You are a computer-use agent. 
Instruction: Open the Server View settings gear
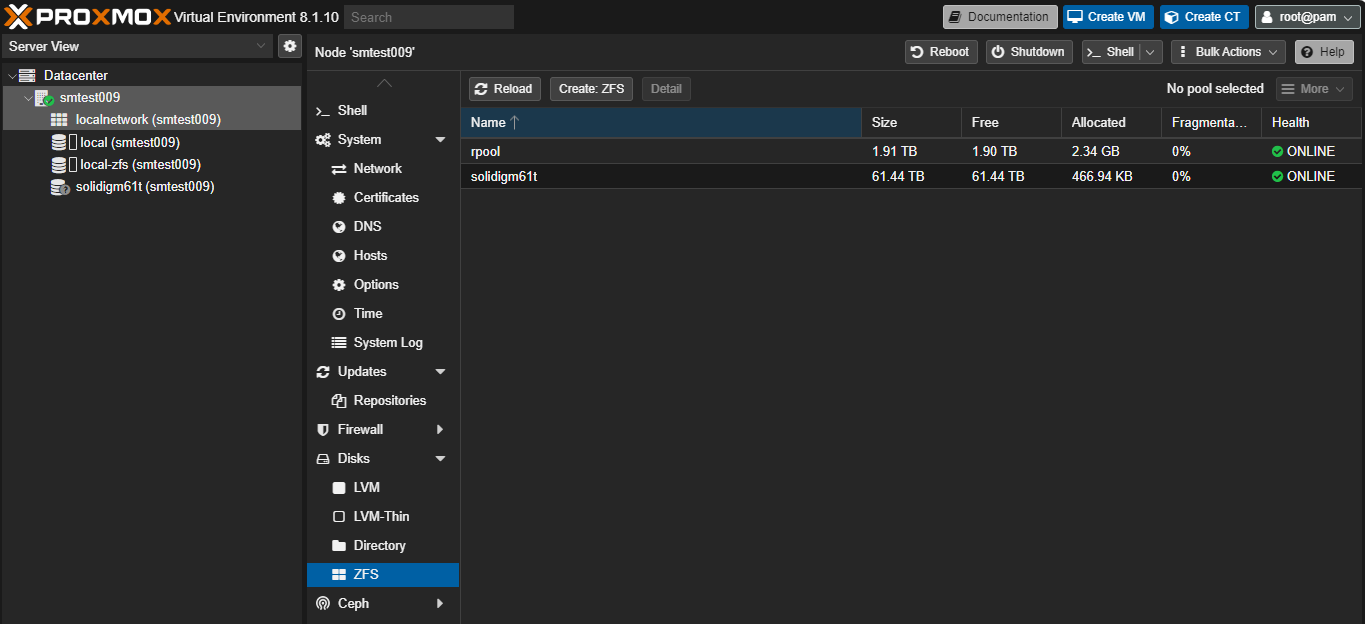(289, 46)
